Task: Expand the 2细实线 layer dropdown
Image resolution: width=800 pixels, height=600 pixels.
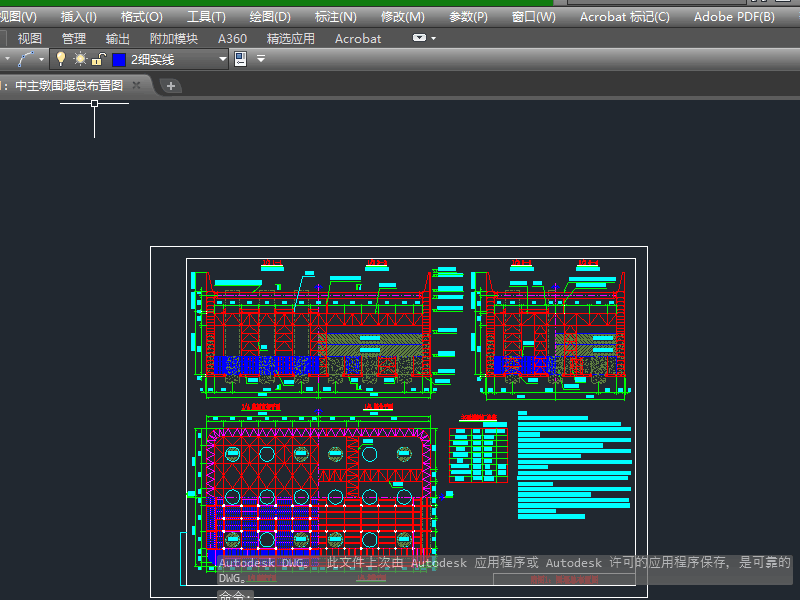Action: (x=223, y=60)
